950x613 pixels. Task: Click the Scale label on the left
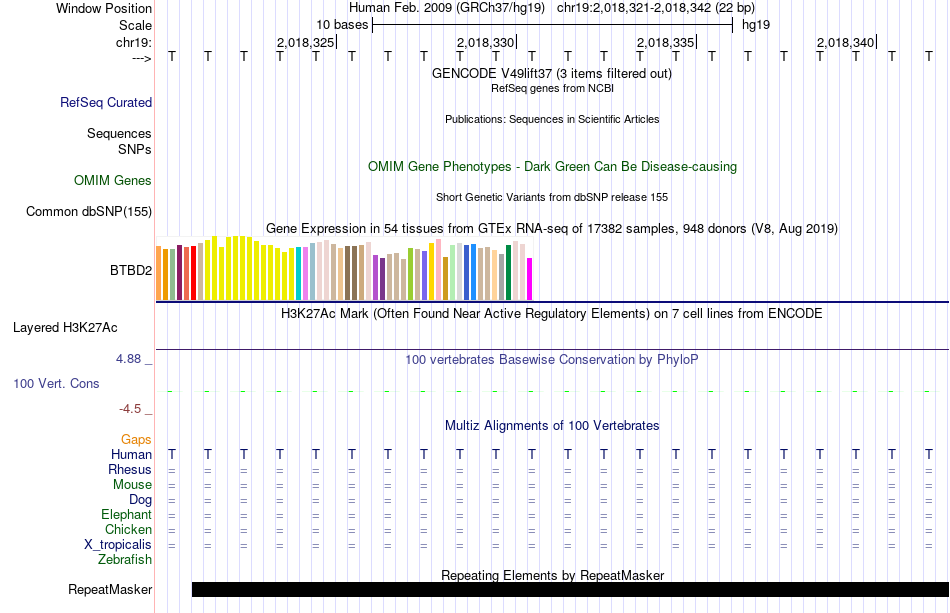[136, 25]
